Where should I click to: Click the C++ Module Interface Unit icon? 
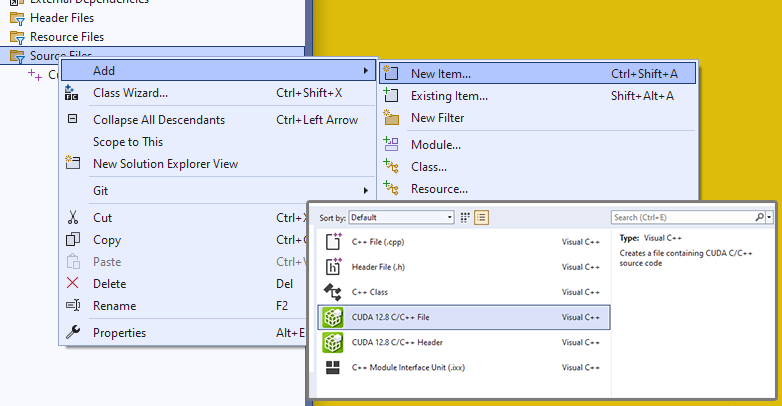point(333,368)
